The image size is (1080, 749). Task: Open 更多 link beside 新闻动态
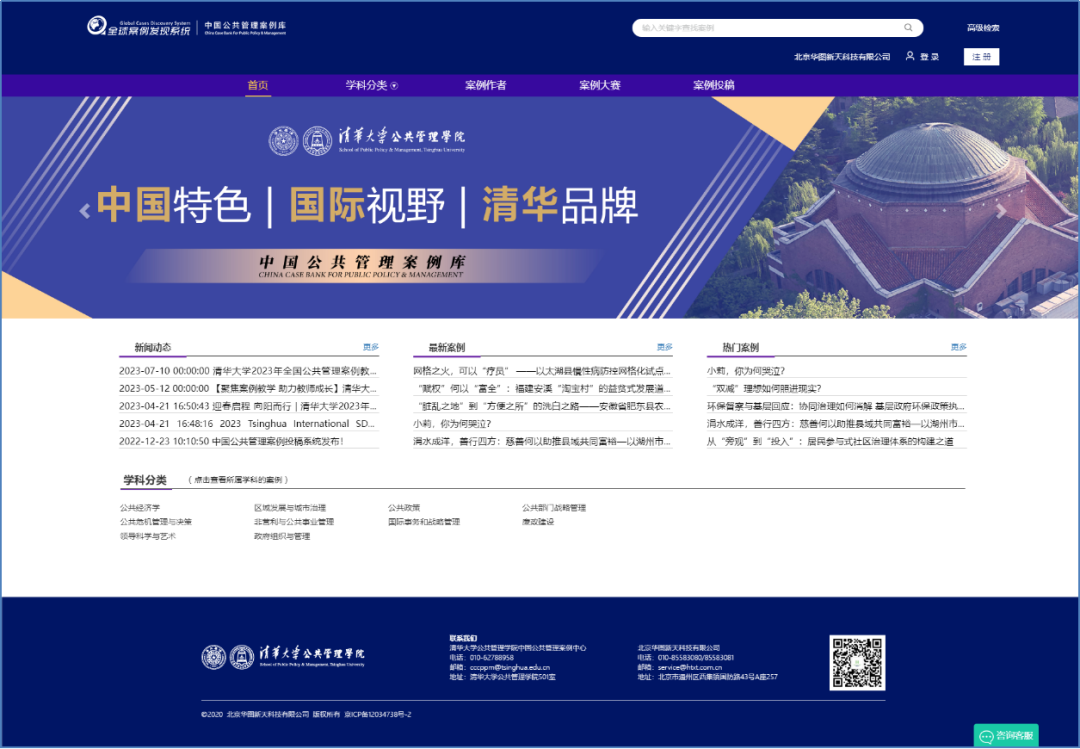[x=371, y=347]
